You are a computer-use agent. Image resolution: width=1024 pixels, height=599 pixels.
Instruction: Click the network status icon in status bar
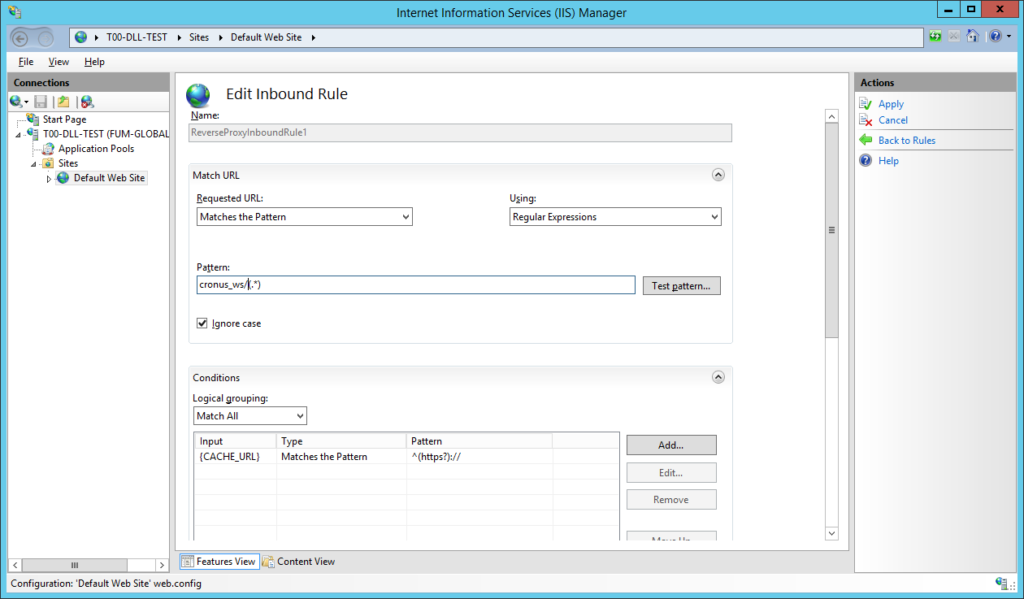click(x=1002, y=583)
